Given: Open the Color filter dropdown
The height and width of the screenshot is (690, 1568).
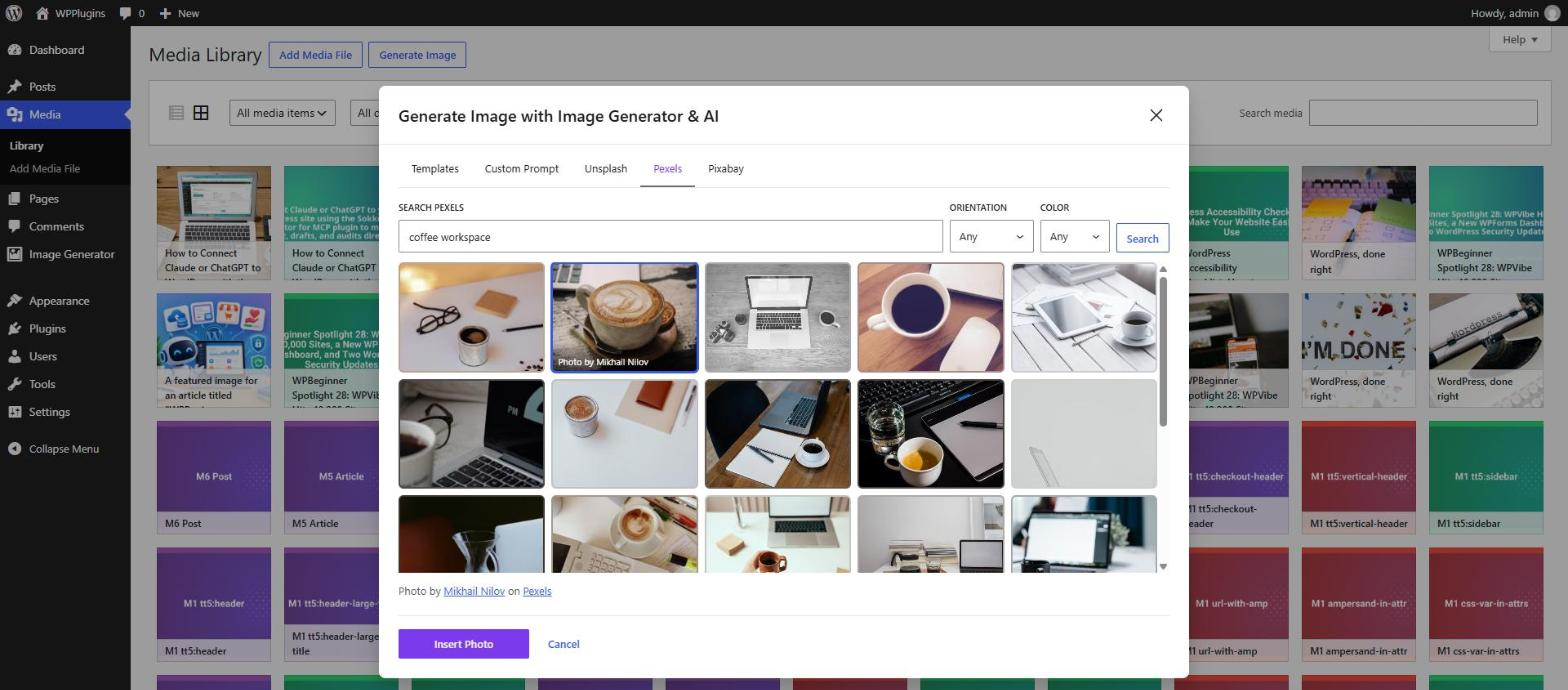Looking at the screenshot, I should click(1074, 237).
